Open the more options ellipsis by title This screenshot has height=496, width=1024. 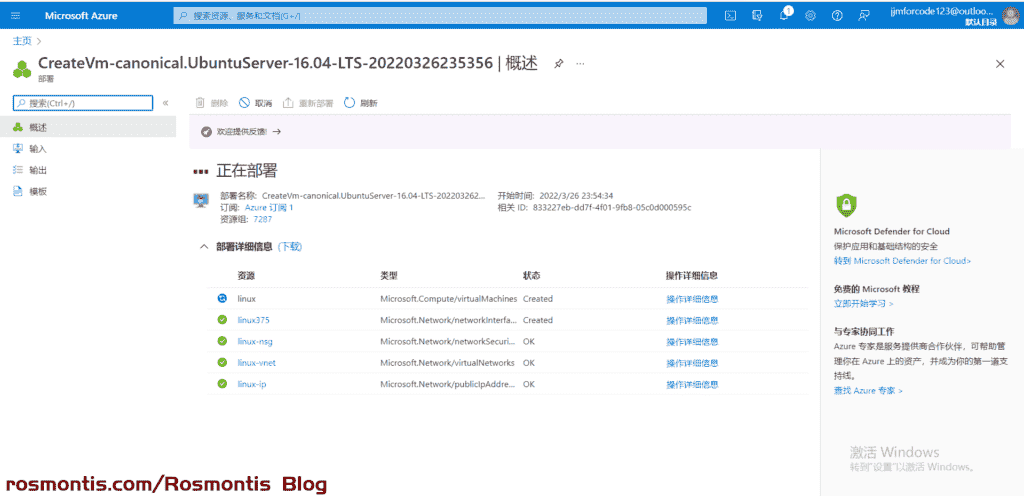[580, 63]
